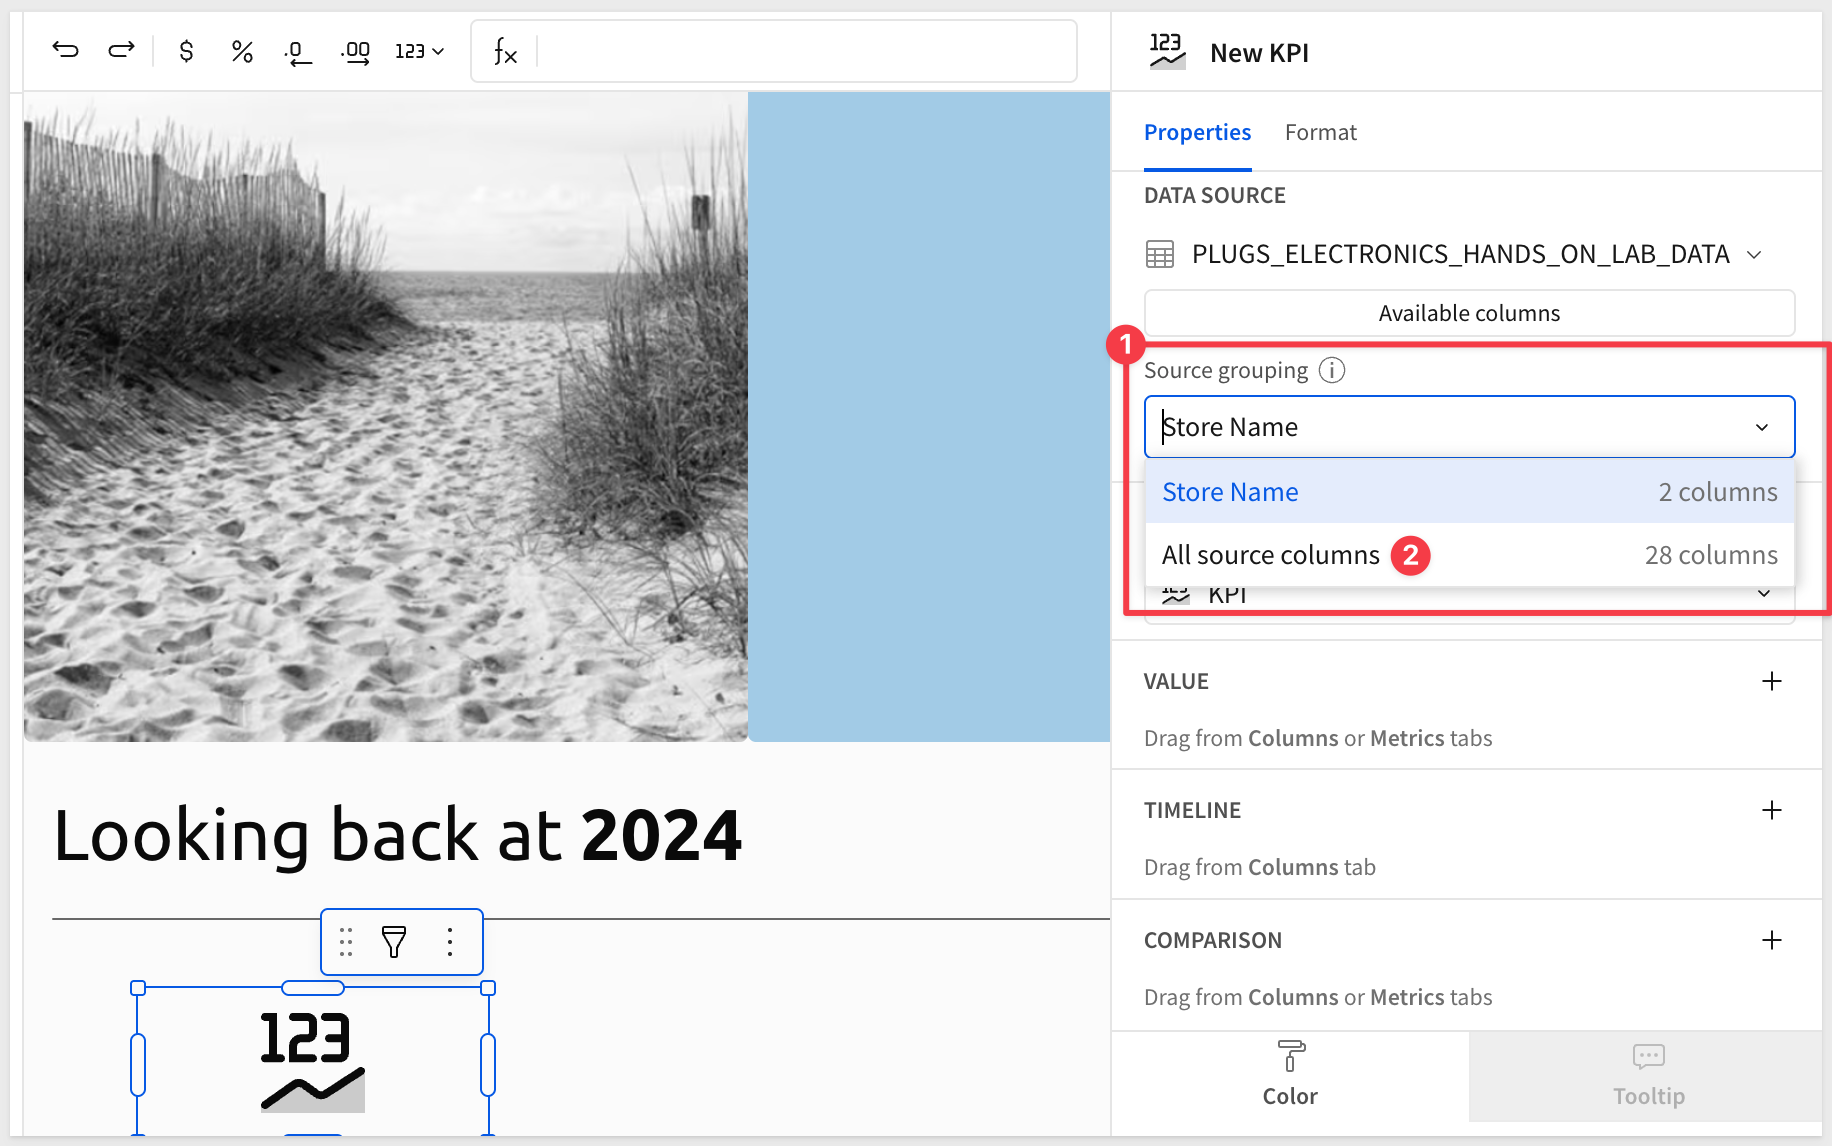The width and height of the screenshot is (1832, 1146).
Task: Open the 123 number format dropdown
Action: pos(419,51)
